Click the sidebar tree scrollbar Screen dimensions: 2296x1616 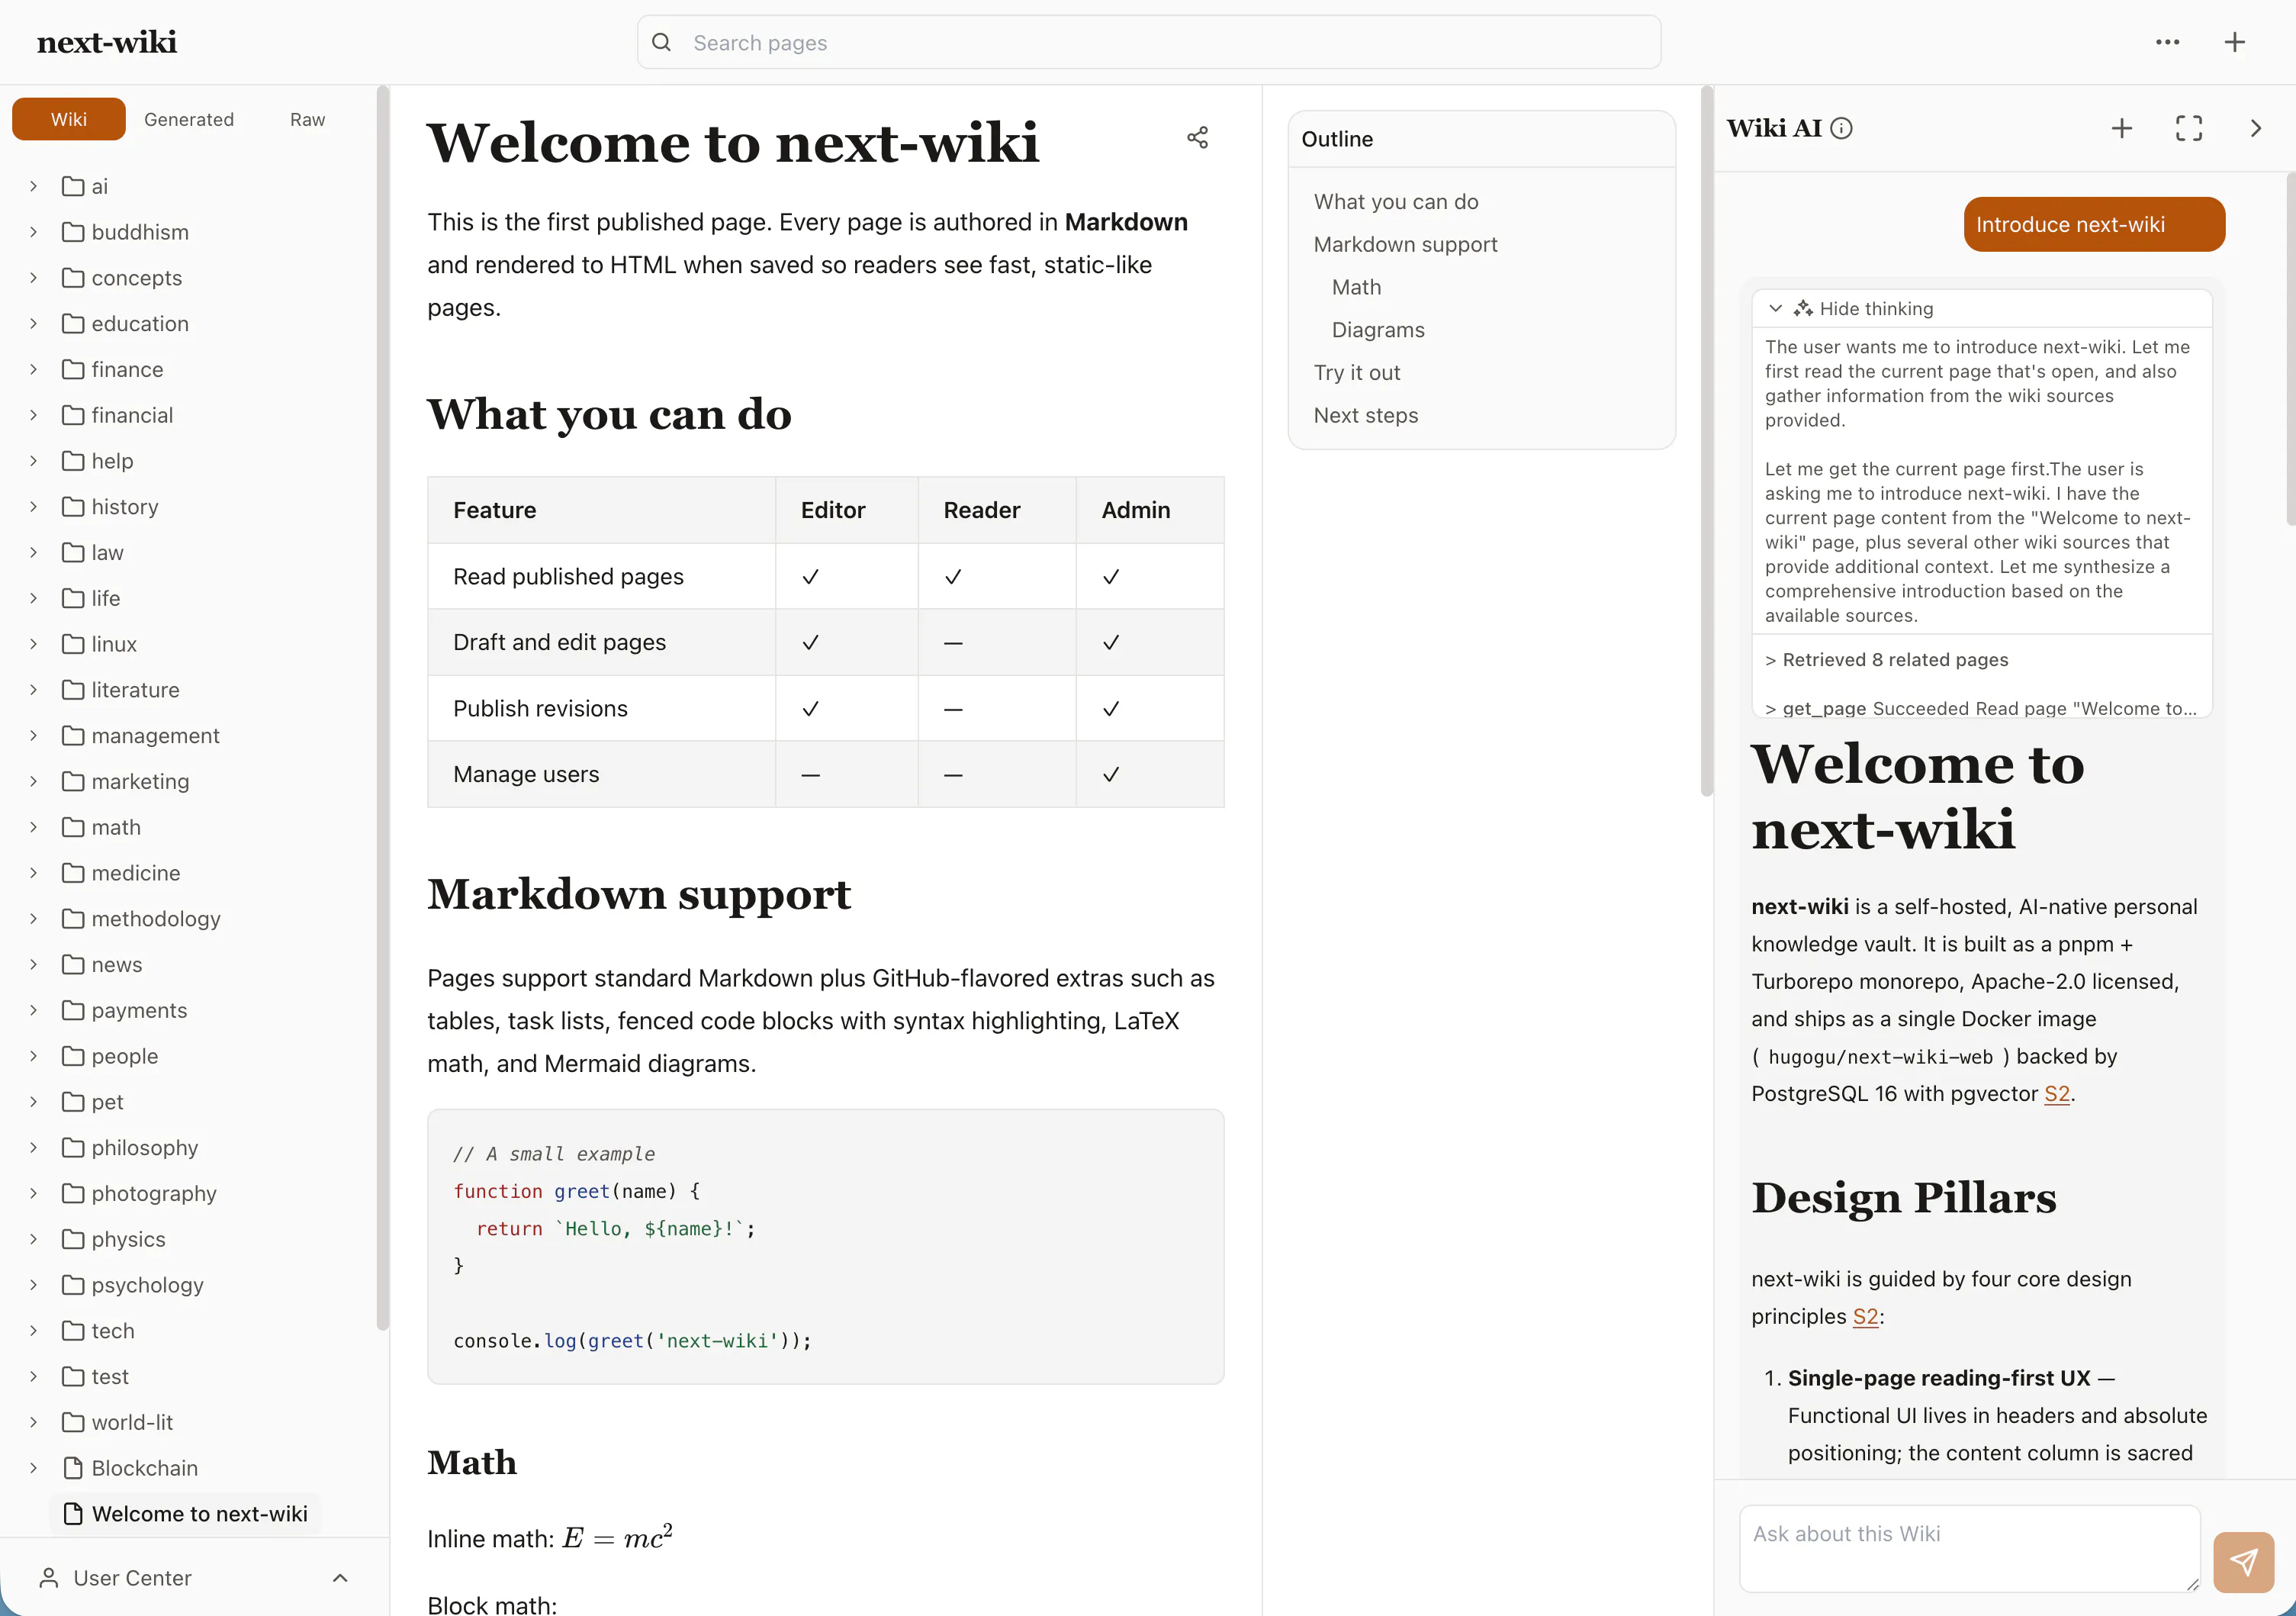(x=382, y=708)
